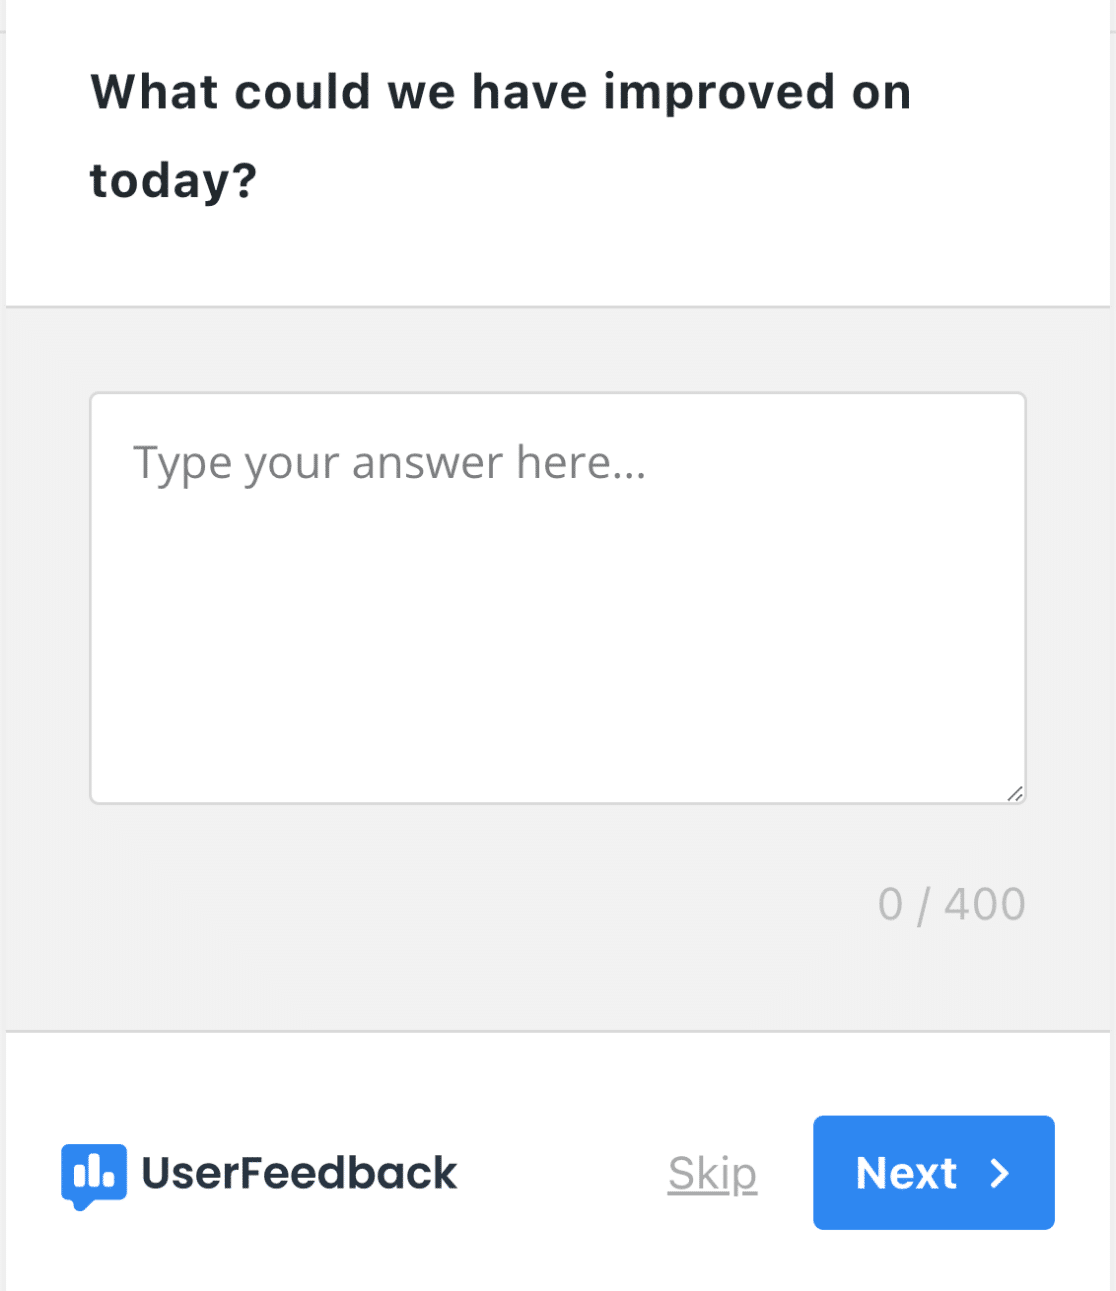Click the "0 / 400" character counter
Screen dimensions: 1116x1291
(951, 904)
